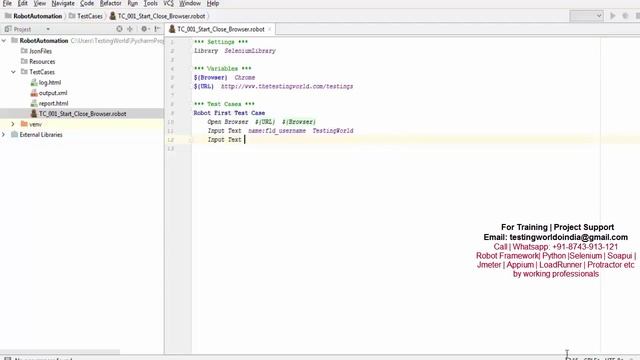Switch to TC_001_Start_Close_Browser.robot editor tab

221,29
